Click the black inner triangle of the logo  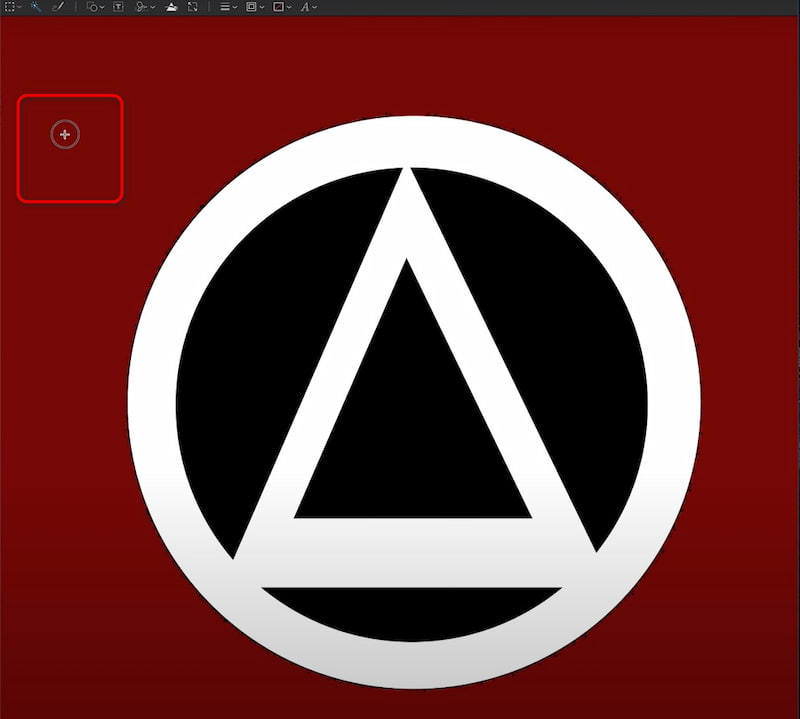click(411, 429)
